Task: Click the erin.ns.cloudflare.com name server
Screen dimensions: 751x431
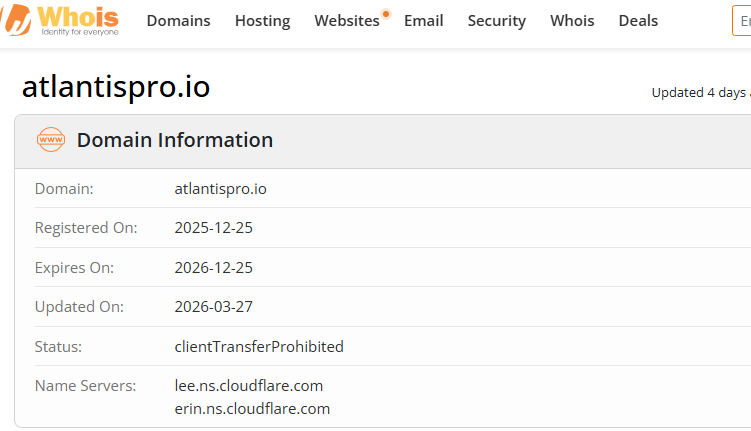Action: pos(252,408)
